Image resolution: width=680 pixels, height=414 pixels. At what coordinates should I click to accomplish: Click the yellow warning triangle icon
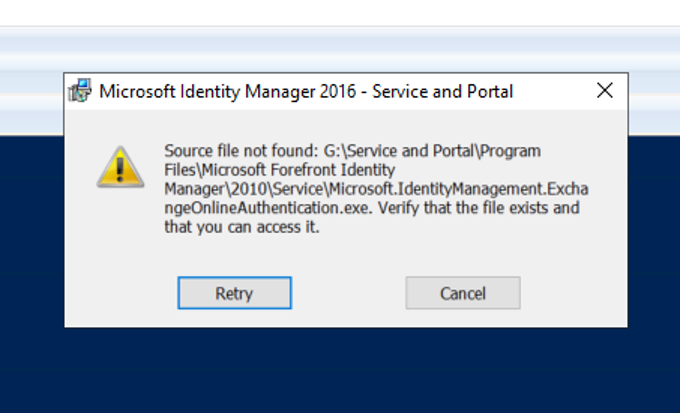tap(120, 167)
